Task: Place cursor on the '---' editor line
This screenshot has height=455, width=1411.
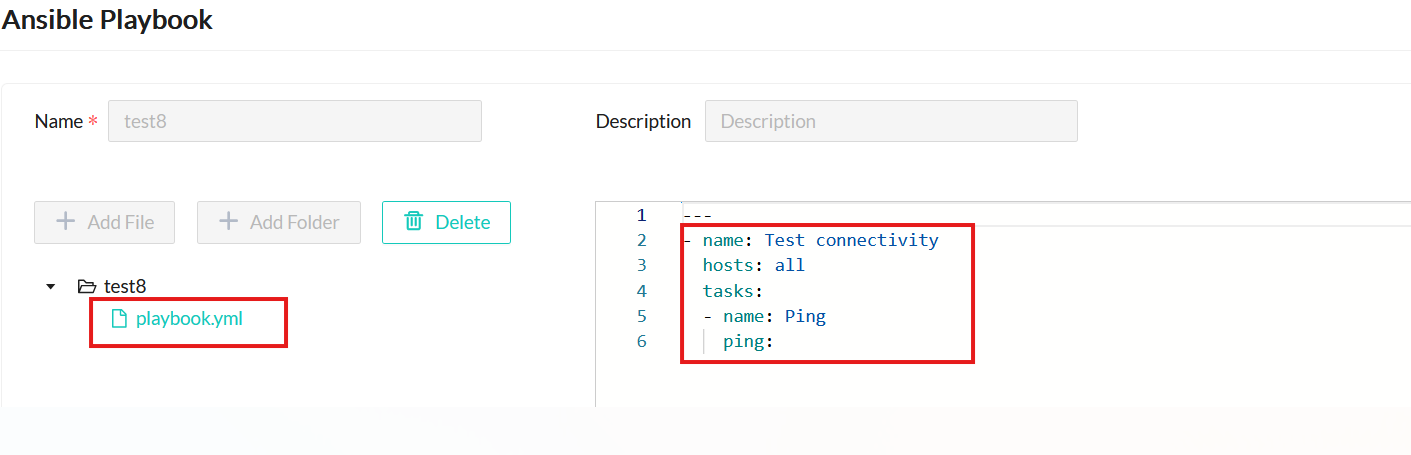Action: tap(697, 215)
